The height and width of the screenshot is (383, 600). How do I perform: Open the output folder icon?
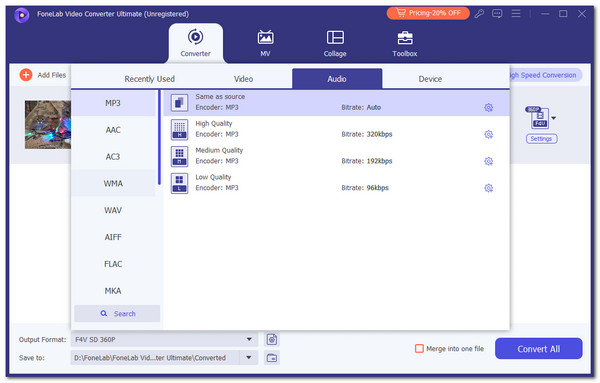tap(272, 358)
